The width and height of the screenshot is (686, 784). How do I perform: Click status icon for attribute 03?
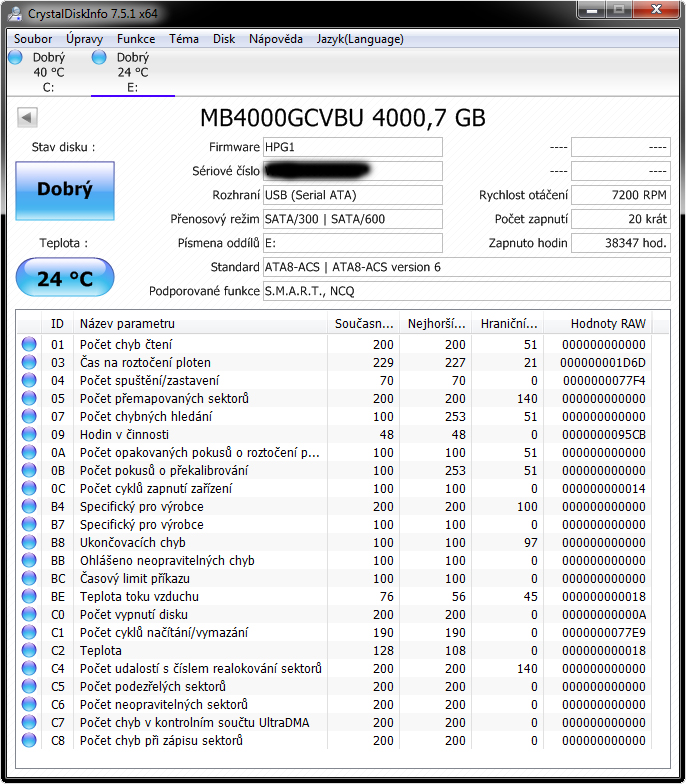pyautogui.click(x=29, y=362)
